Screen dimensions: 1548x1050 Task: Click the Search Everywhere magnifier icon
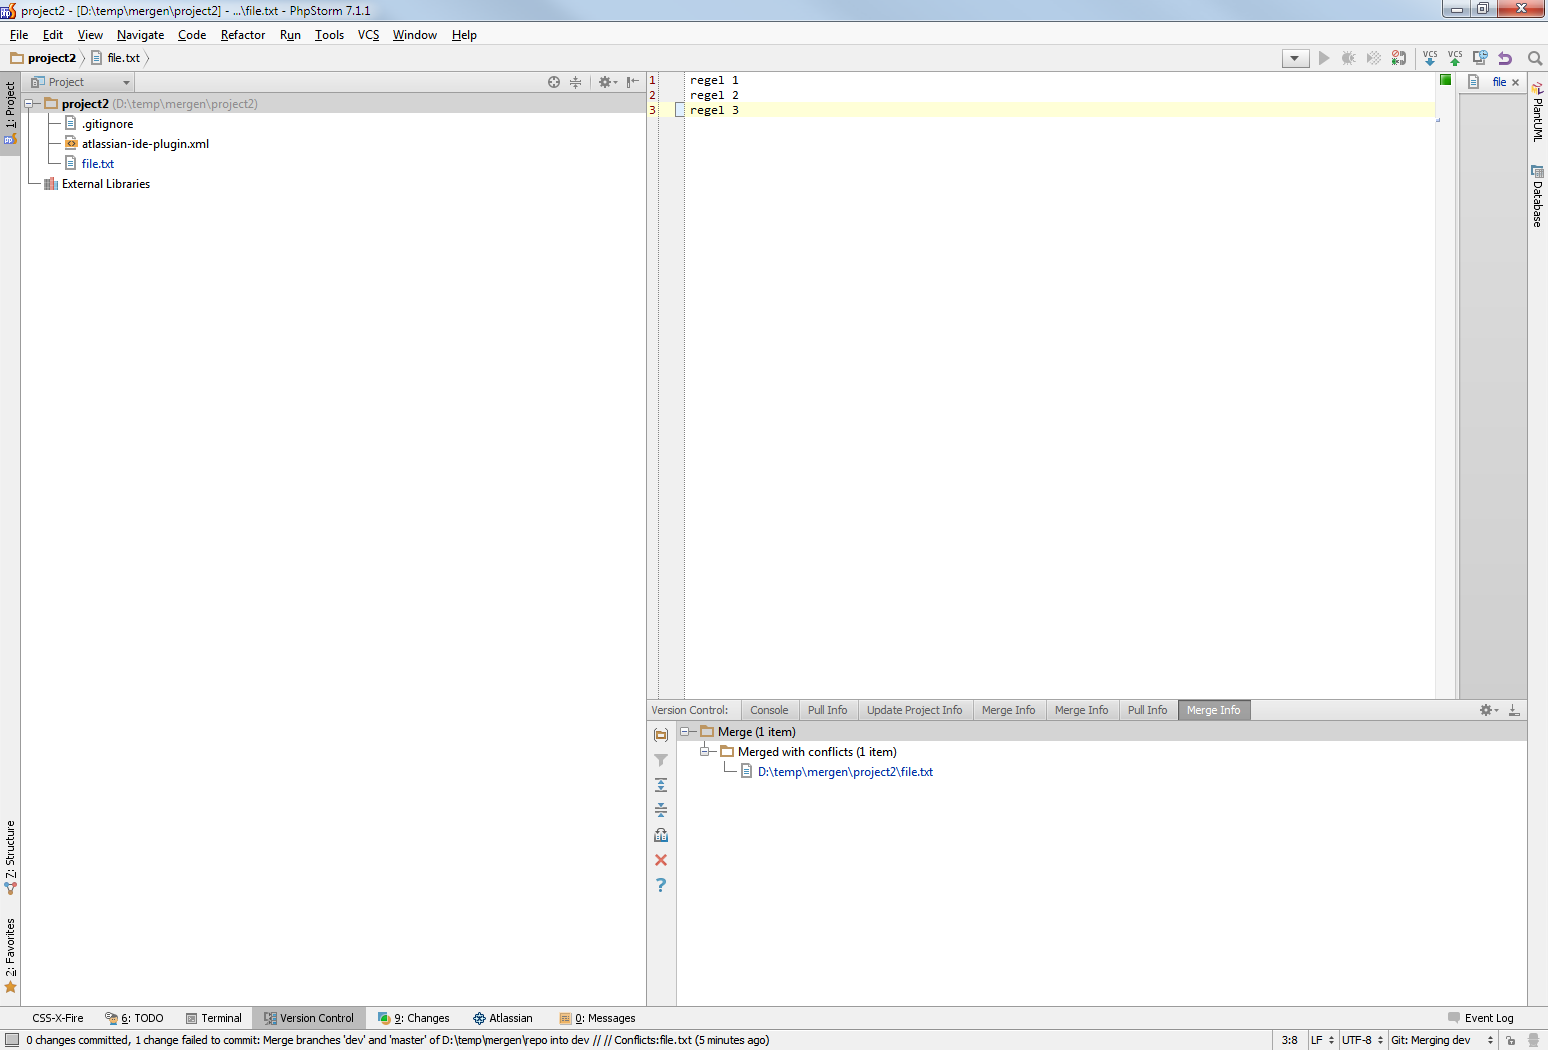coord(1535,58)
